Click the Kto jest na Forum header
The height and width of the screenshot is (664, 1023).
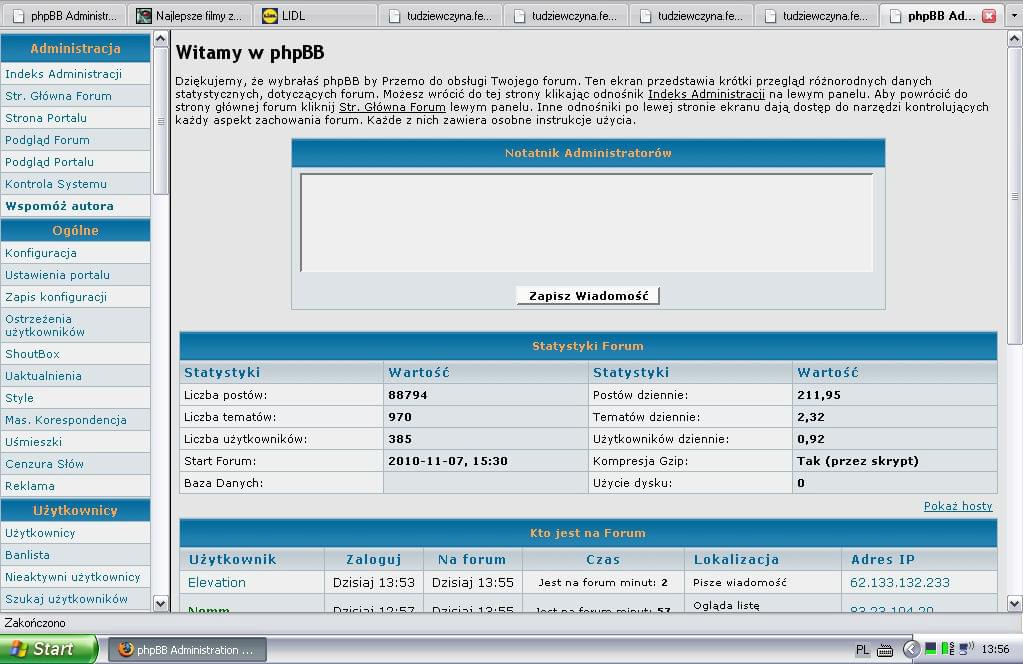[588, 534]
